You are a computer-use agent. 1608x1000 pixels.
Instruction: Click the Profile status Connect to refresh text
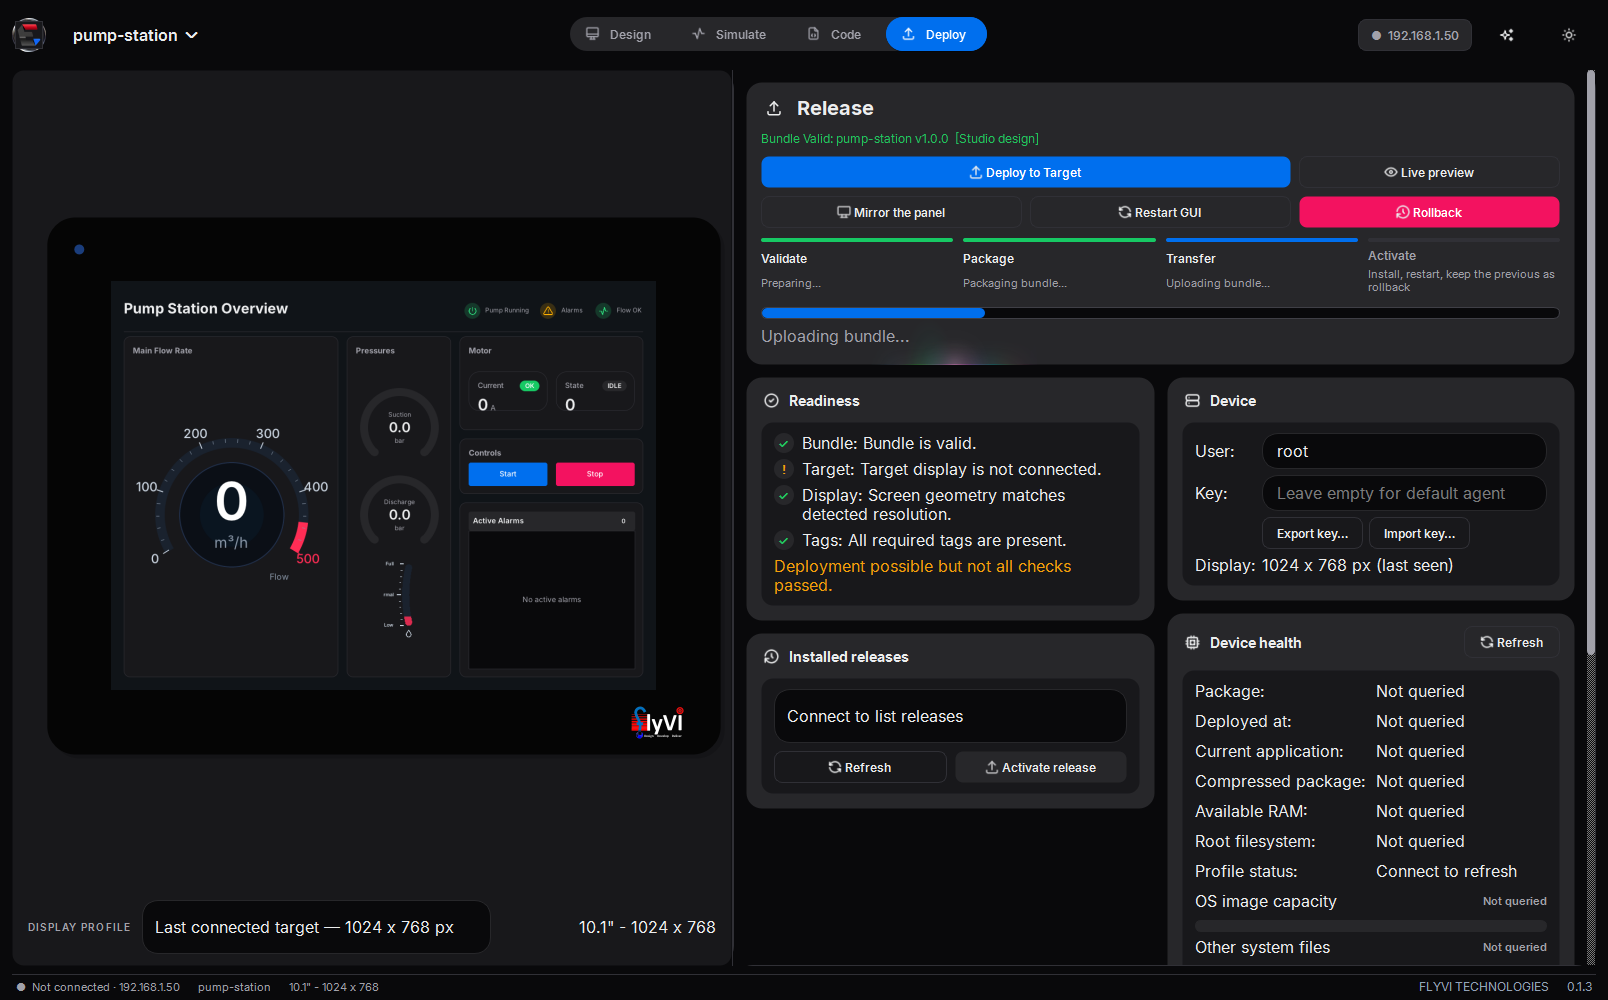tap(1446, 871)
